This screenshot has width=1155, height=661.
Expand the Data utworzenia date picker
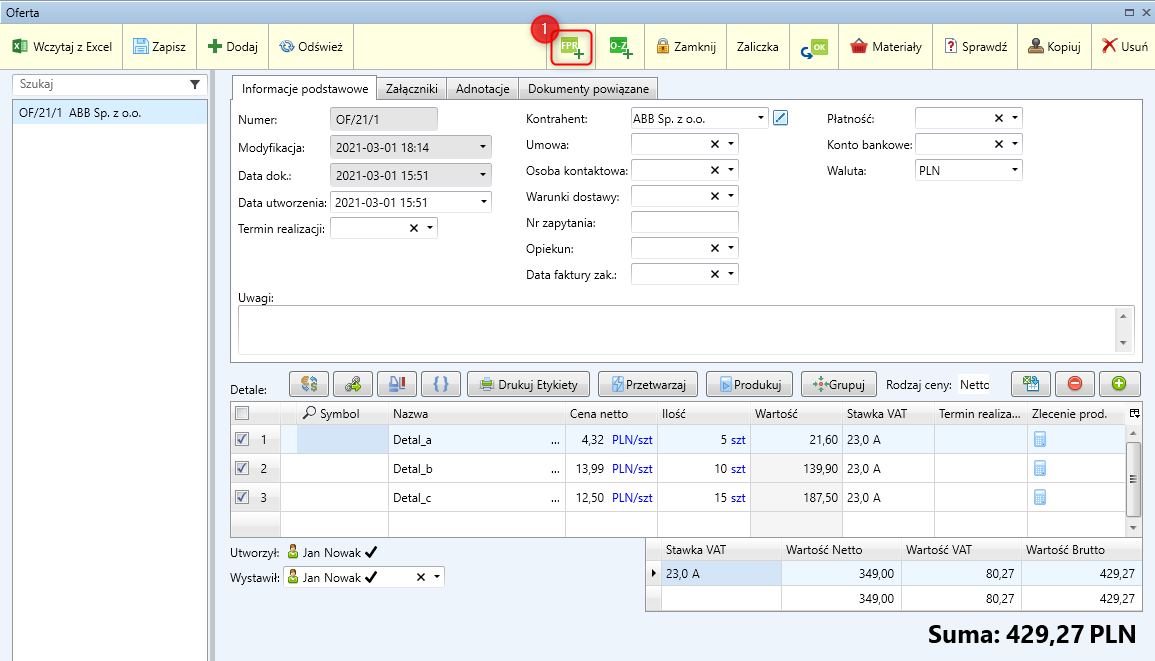pos(484,202)
